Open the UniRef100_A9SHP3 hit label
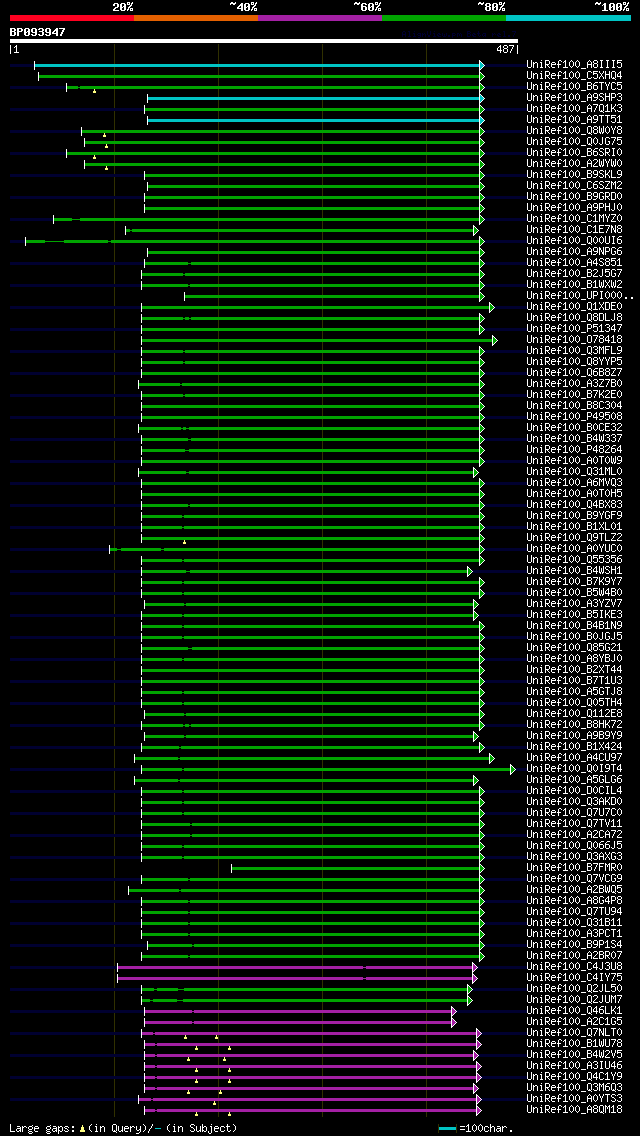The height and width of the screenshot is (1136, 640). click(574, 98)
